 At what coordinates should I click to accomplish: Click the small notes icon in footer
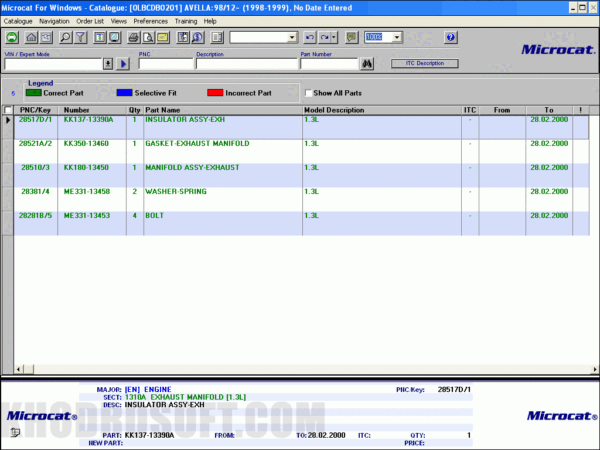pos(15,432)
